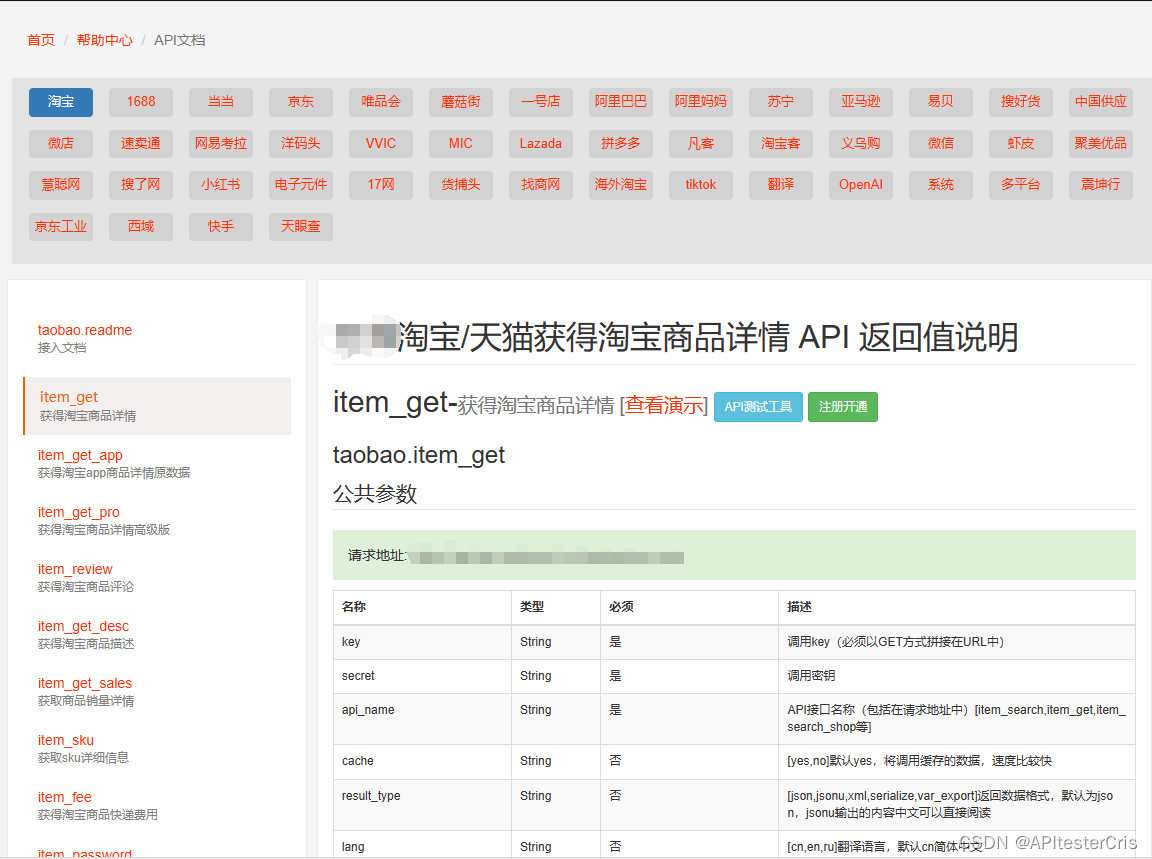The image size is (1152, 859).
Task: Open the 17网 platform button
Action: coord(381,185)
